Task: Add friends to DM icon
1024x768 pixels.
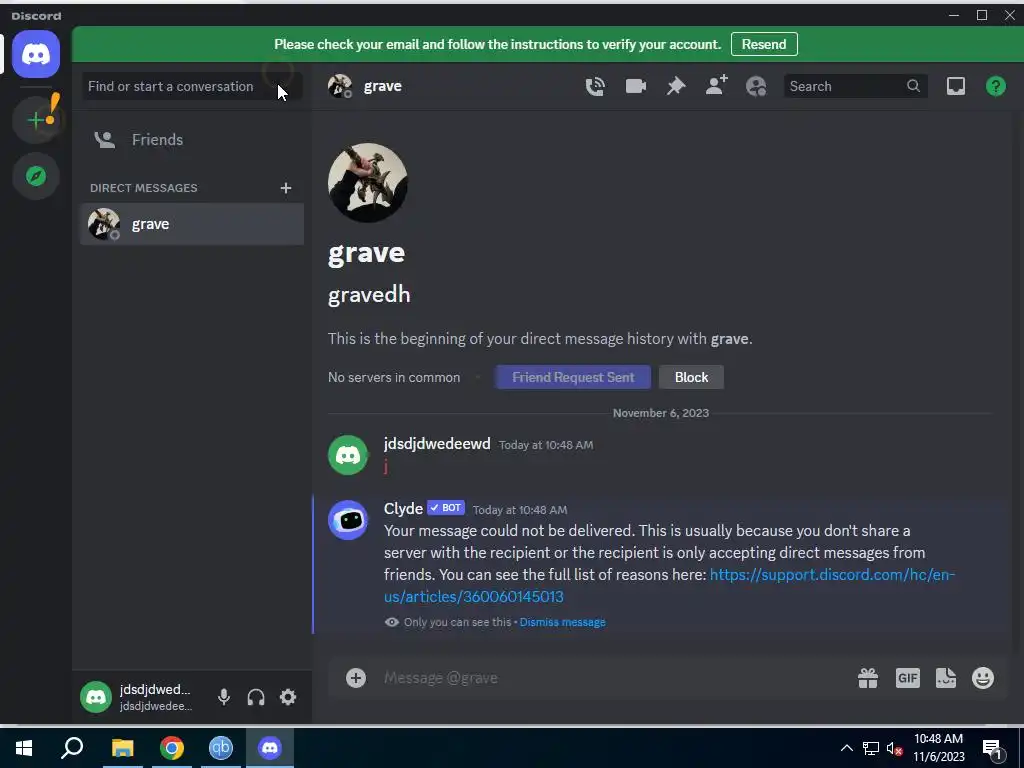Action: point(716,86)
